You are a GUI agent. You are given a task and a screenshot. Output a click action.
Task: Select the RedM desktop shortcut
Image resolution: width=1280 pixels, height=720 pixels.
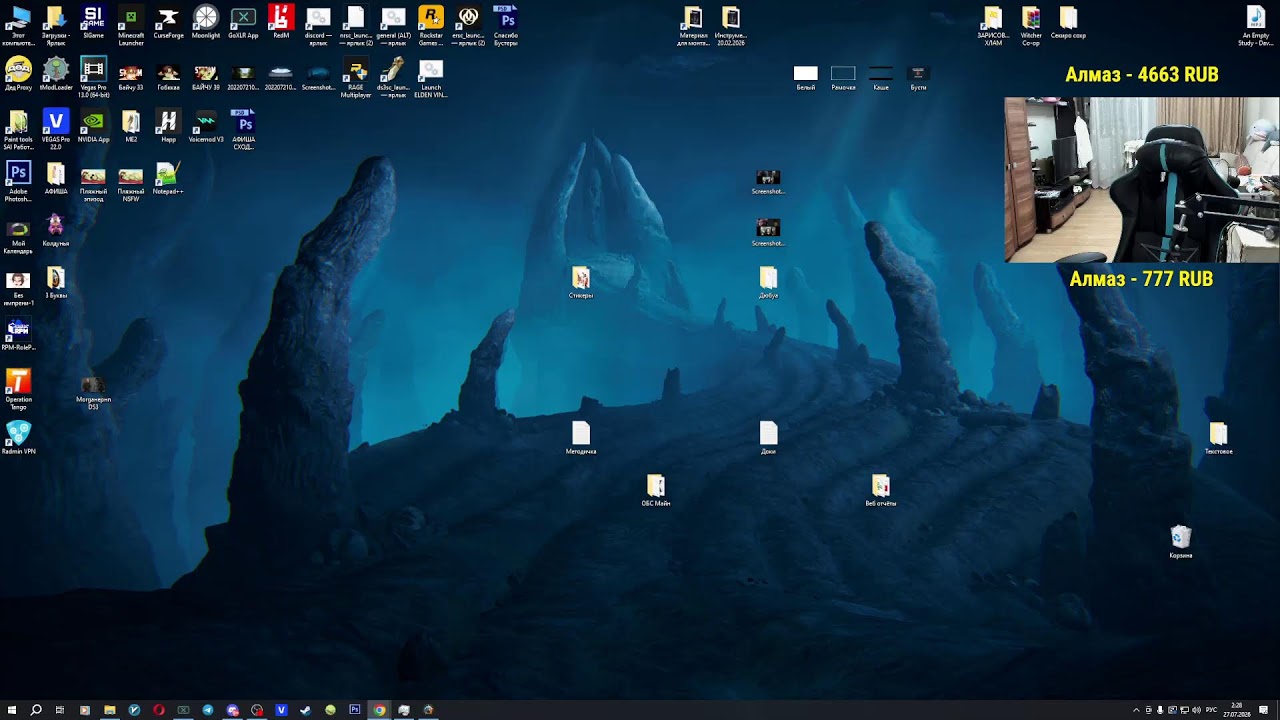click(281, 23)
